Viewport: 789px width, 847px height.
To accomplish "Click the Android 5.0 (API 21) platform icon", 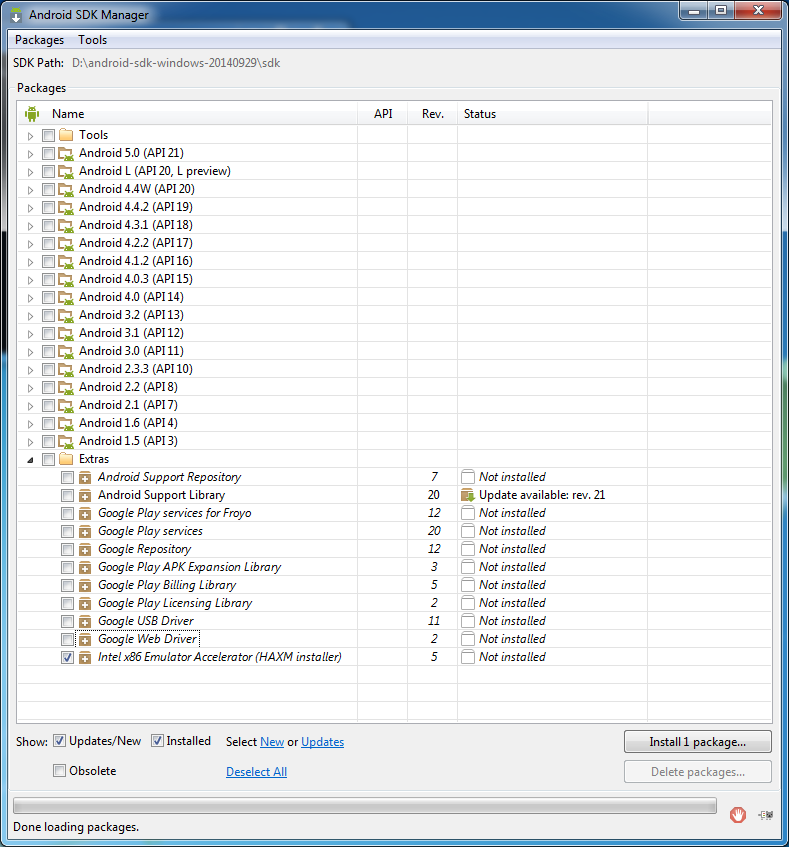I will click(66, 153).
